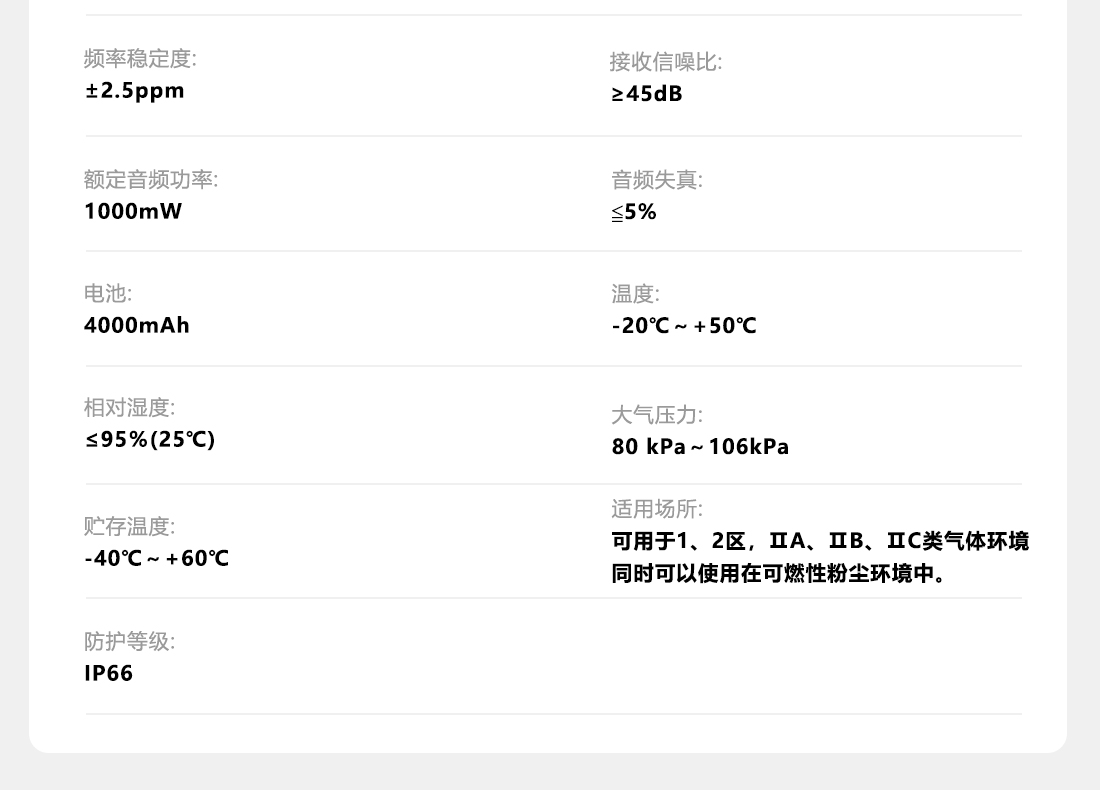Viewport: 1100px width, 790px height.
Task: Click the -40℃～+60℃ storage value
Action: pos(156,558)
